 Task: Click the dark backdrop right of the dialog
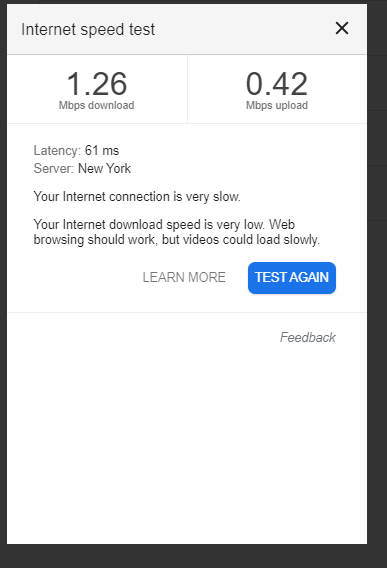click(377, 290)
